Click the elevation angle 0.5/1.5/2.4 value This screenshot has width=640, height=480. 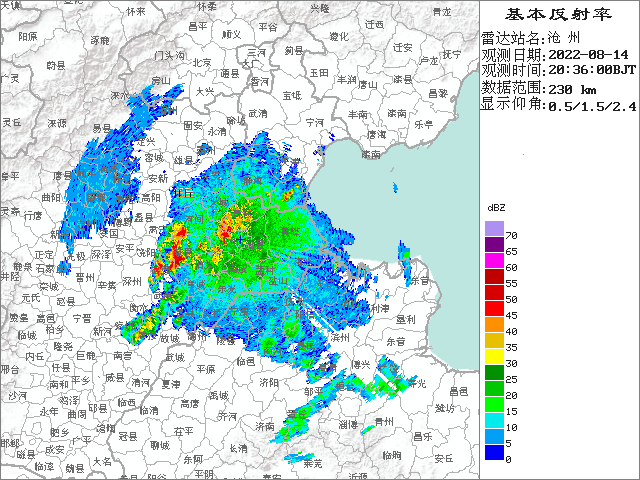point(591,105)
